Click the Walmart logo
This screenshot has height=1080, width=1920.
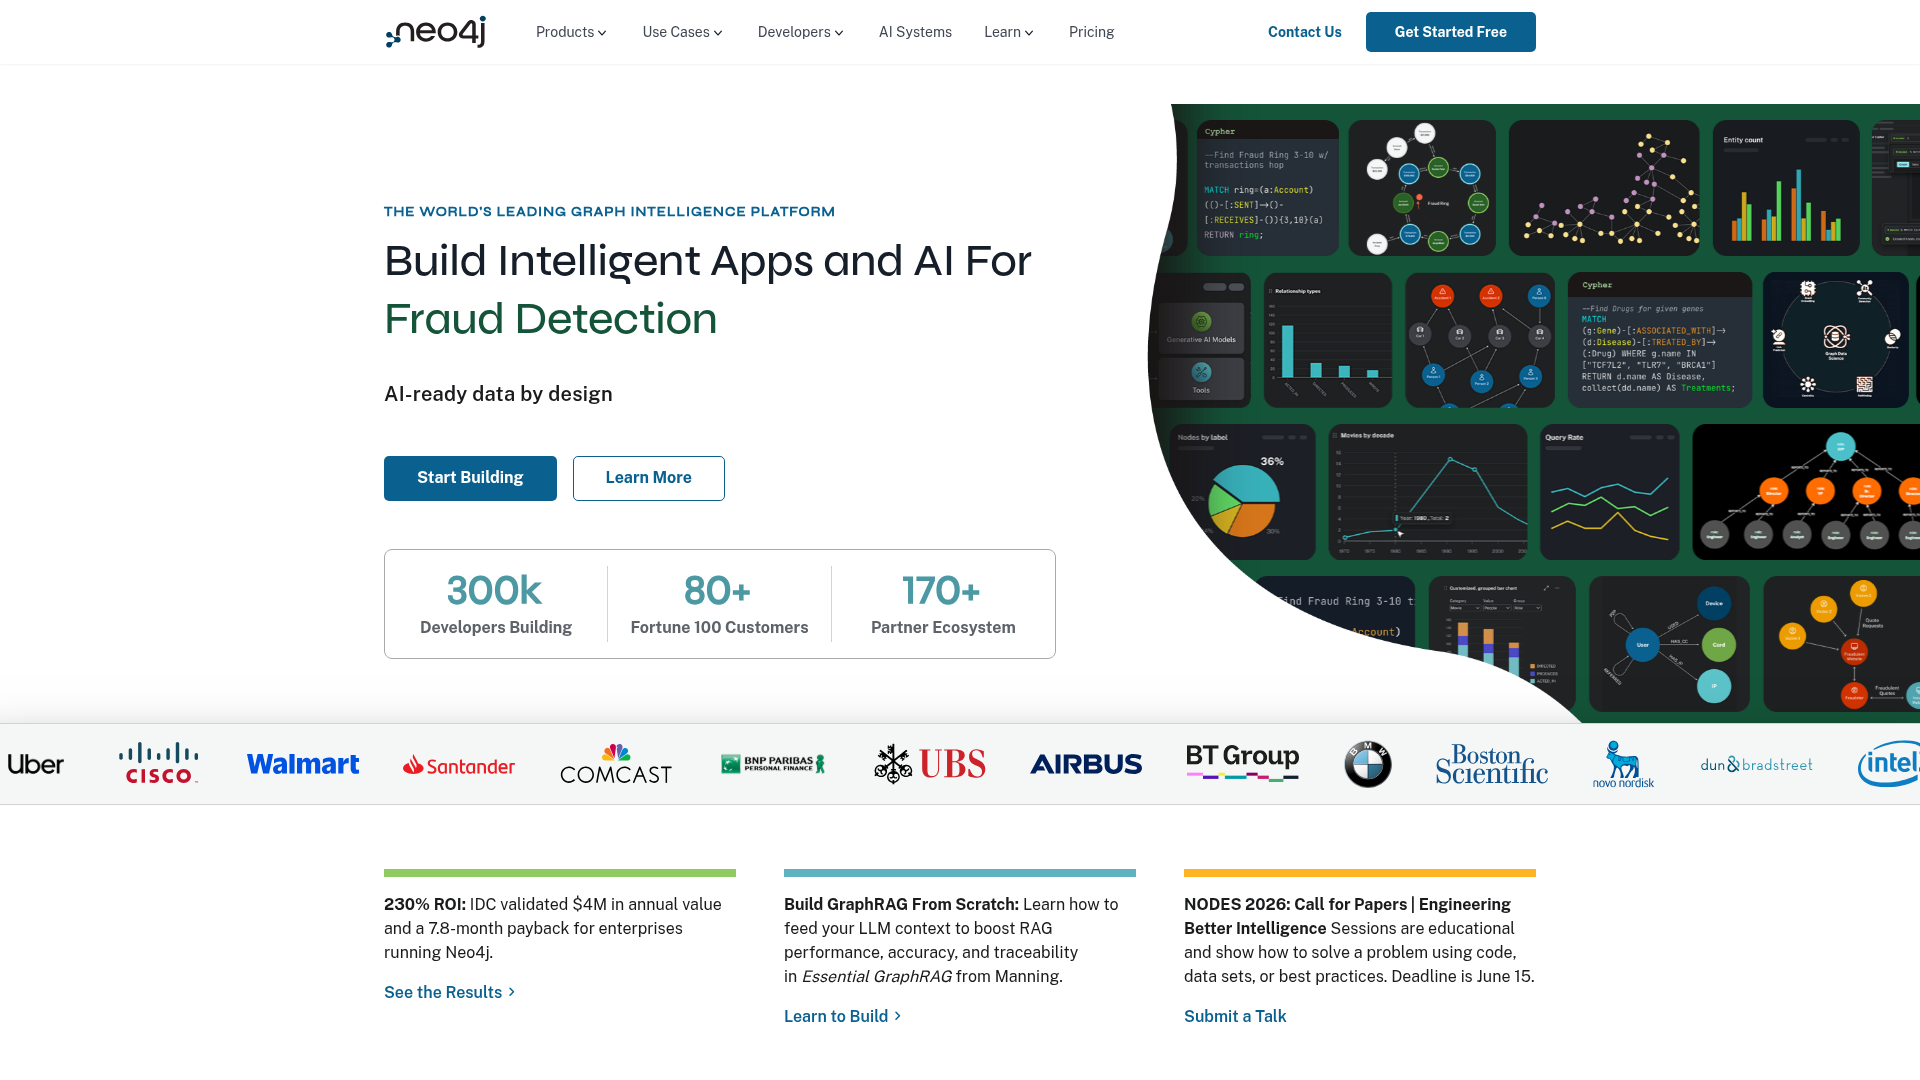point(303,764)
